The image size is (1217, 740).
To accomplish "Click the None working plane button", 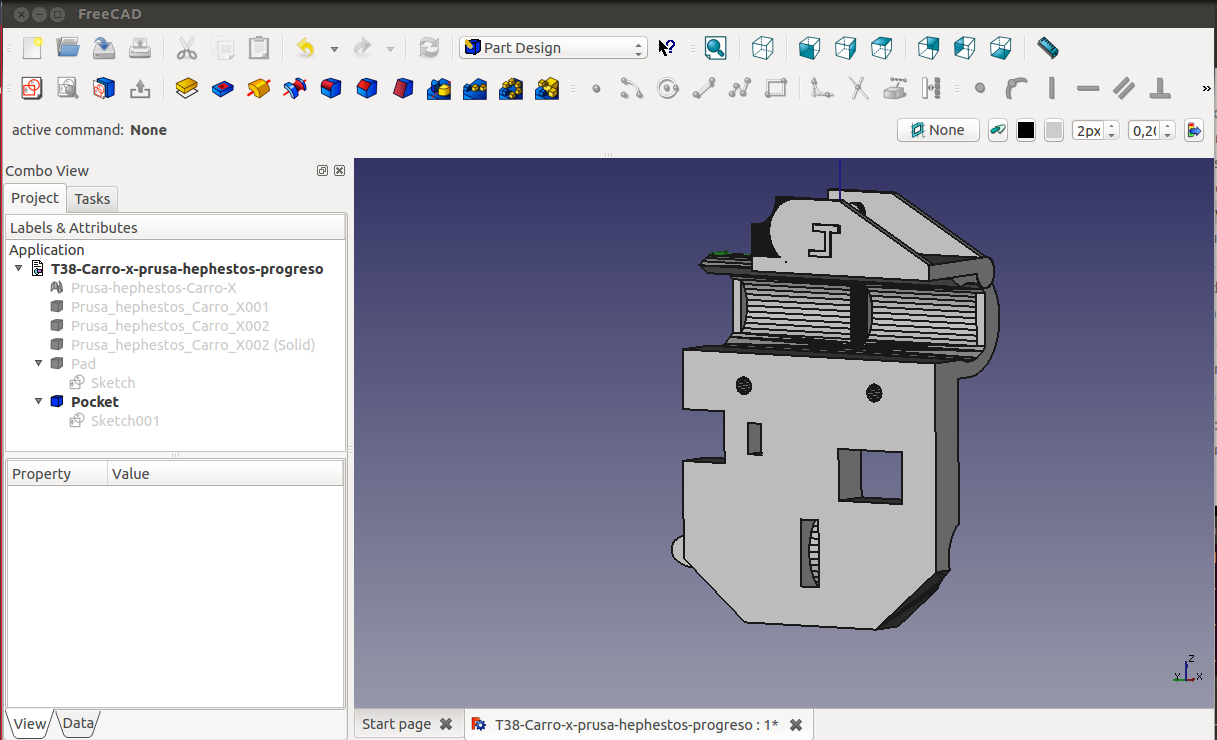I will [938, 130].
